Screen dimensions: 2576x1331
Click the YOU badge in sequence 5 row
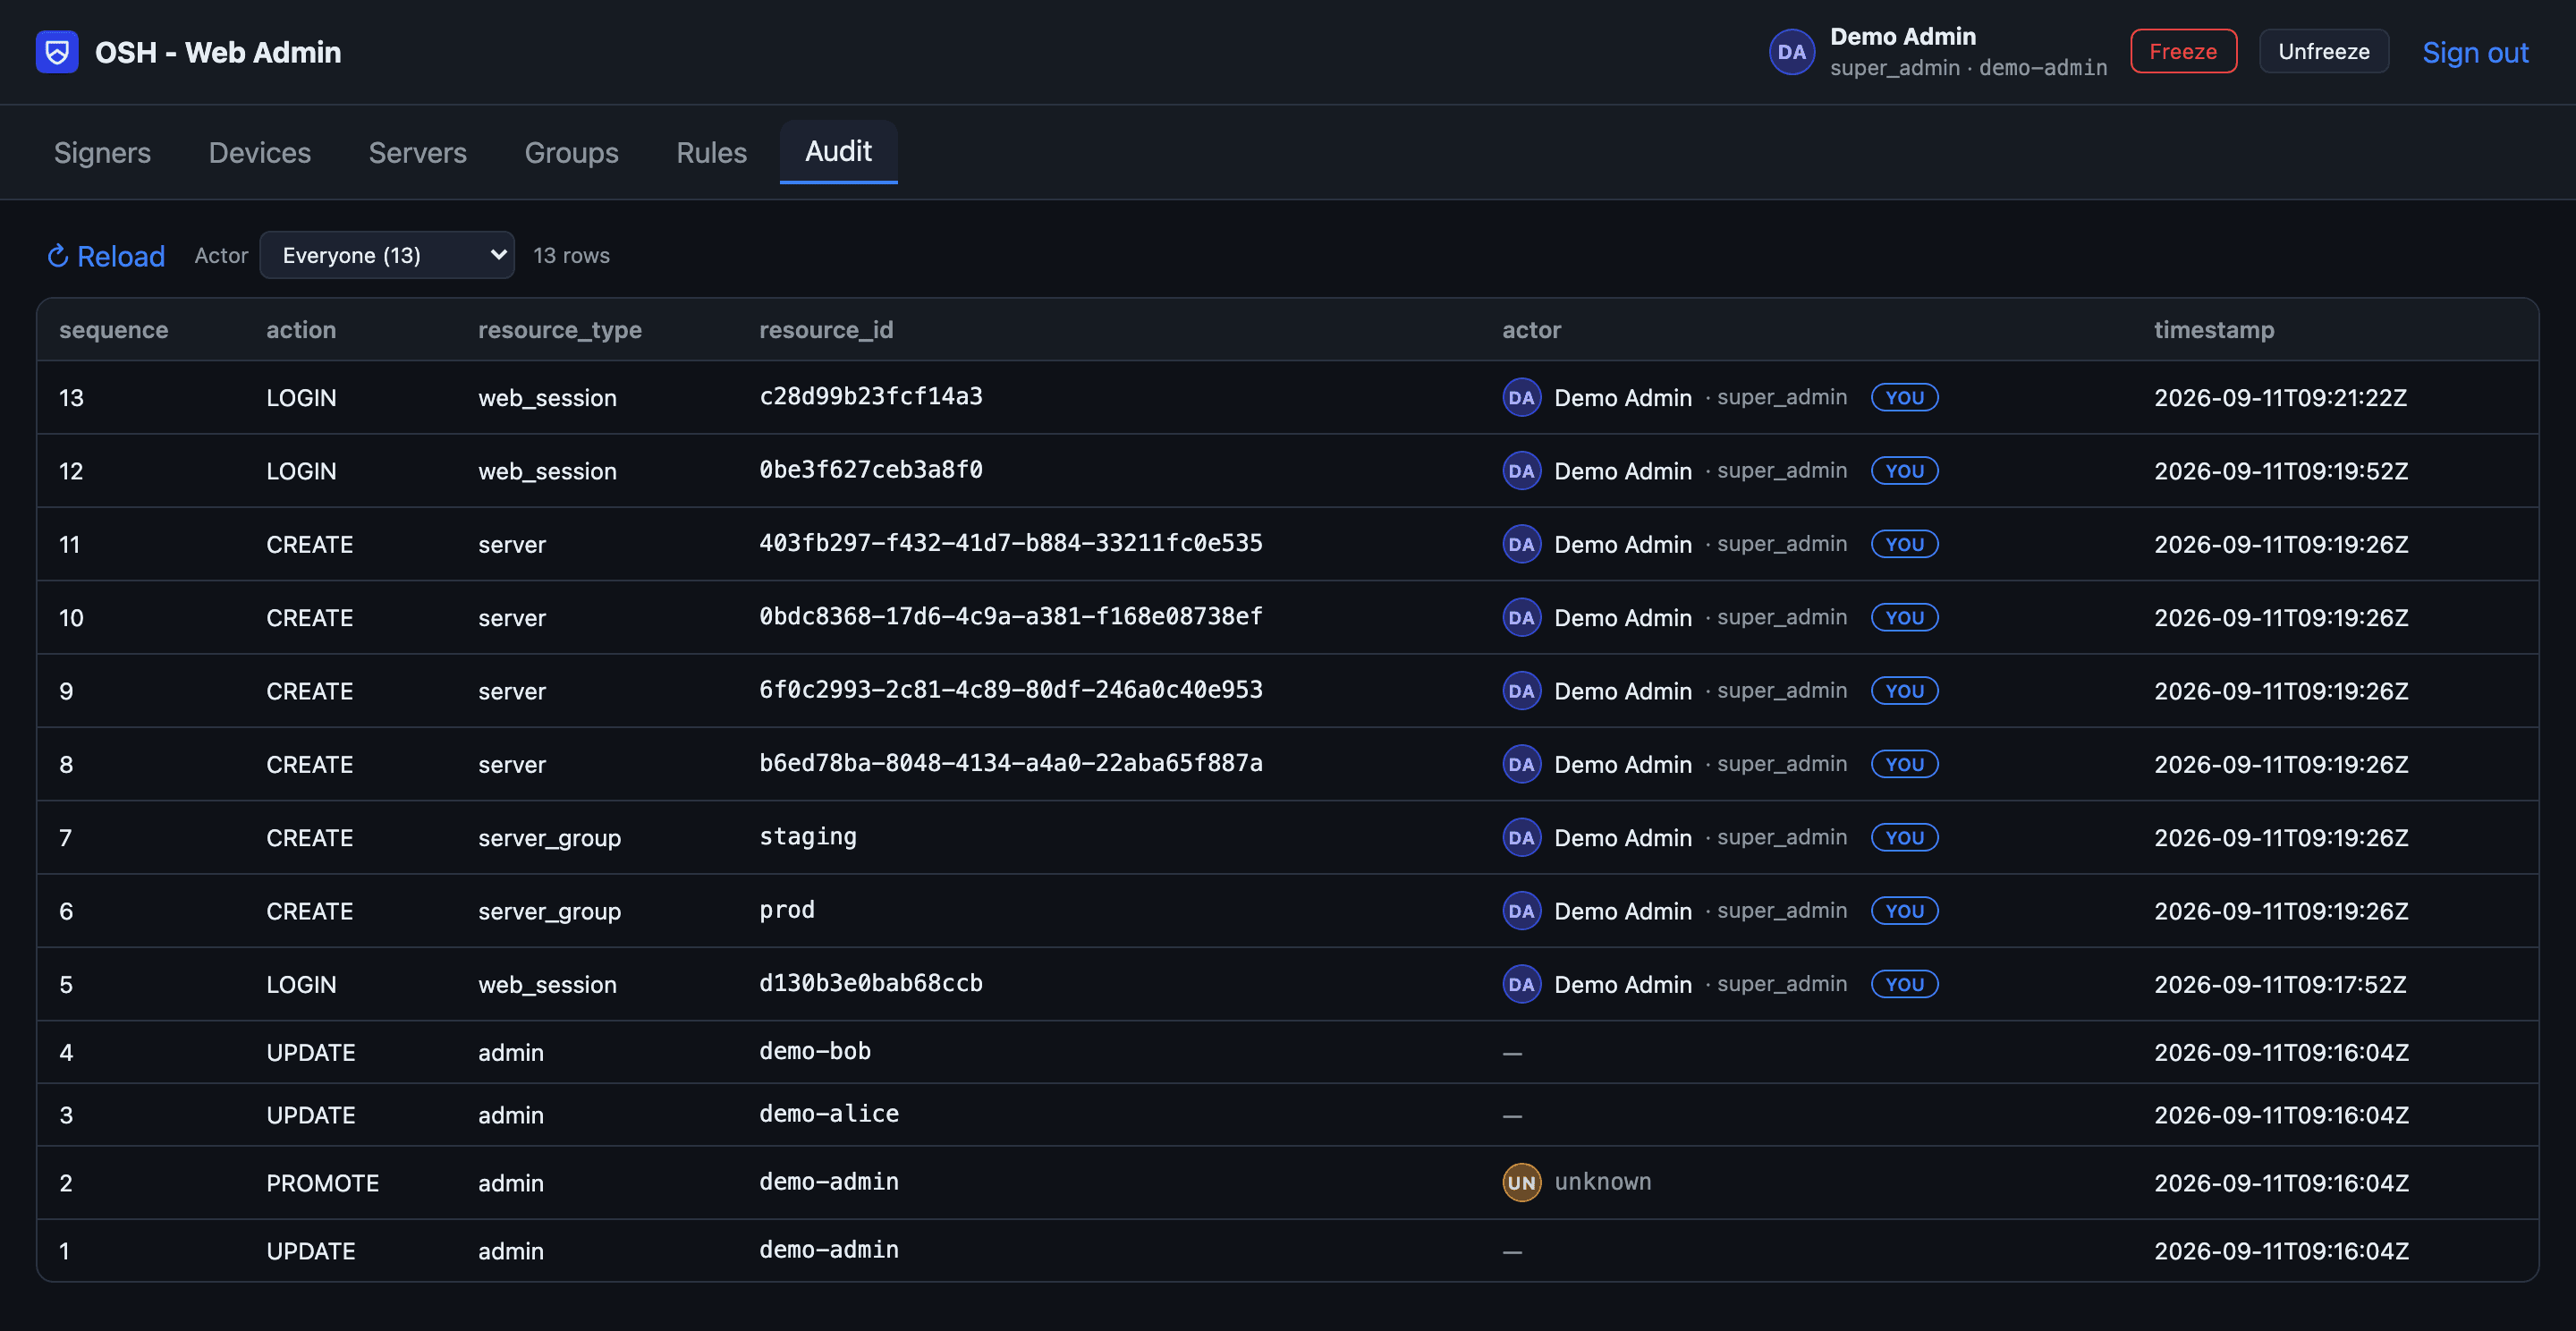pyautogui.click(x=1904, y=984)
